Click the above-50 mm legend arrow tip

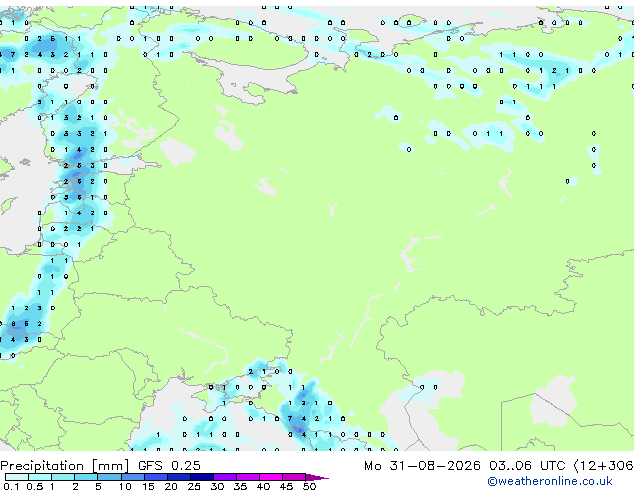coord(317,478)
